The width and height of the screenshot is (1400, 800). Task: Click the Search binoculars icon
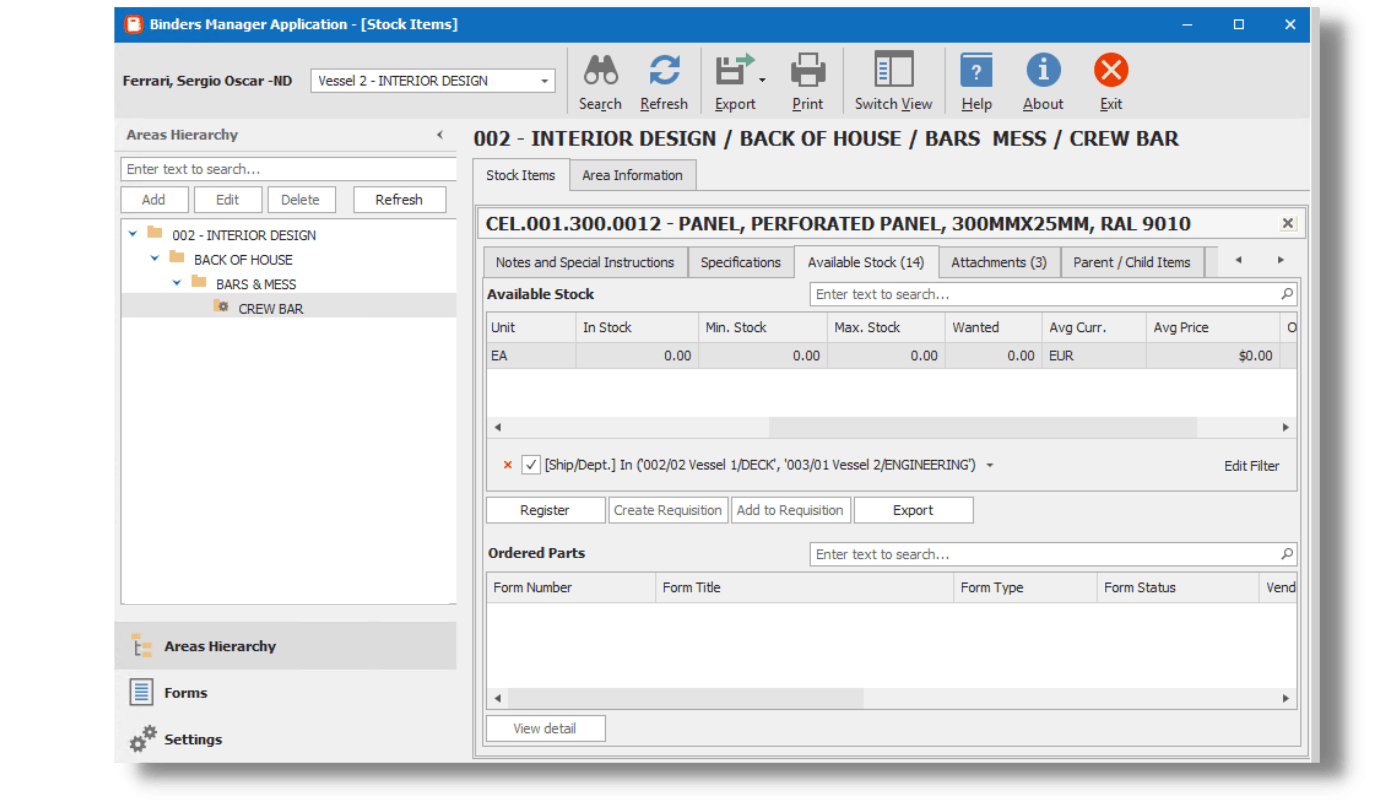point(599,70)
